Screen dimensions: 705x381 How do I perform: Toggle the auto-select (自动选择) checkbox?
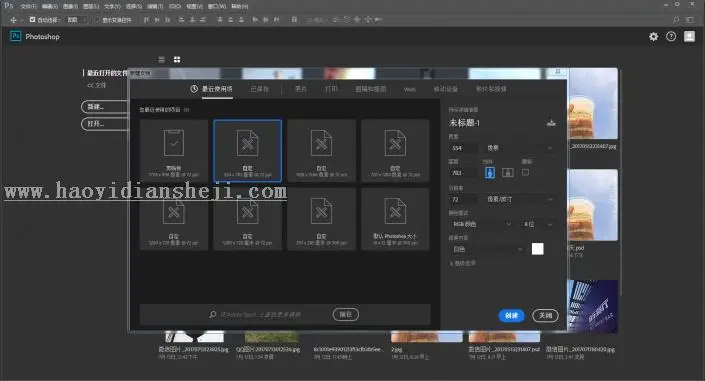pos(32,20)
